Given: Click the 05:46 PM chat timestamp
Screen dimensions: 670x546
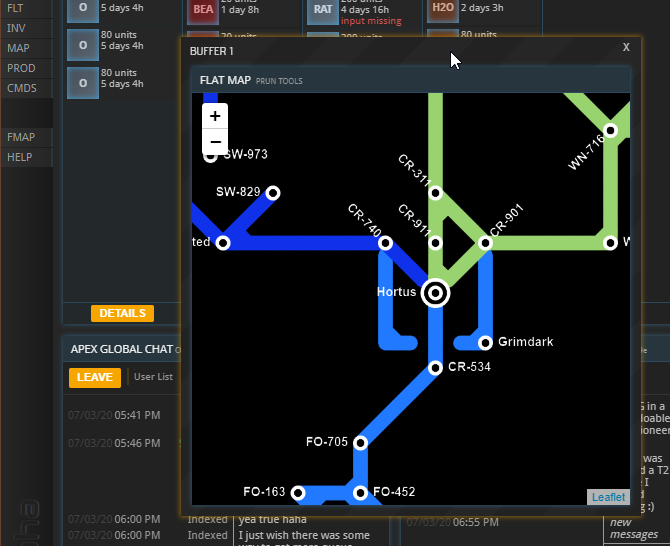Looking at the screenshot, I should (x=137, y=443).
